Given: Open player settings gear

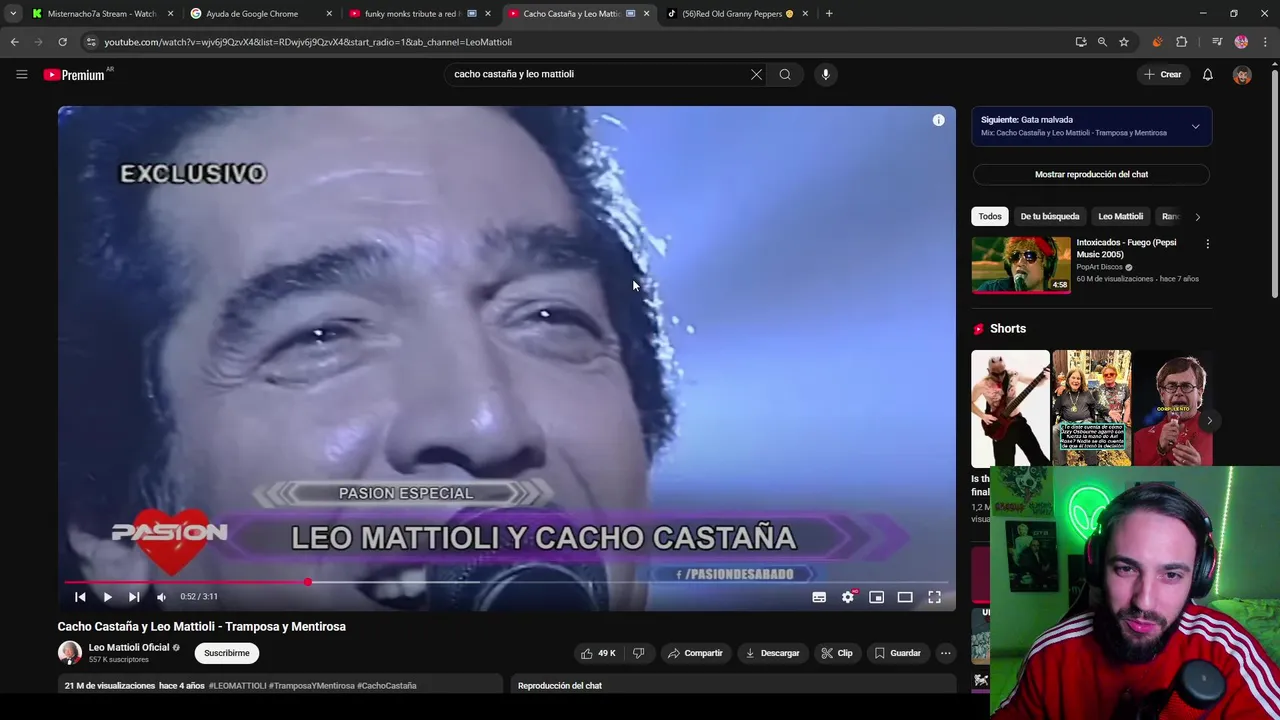Looking at the screenshot, I should click(x=848, y=597).
